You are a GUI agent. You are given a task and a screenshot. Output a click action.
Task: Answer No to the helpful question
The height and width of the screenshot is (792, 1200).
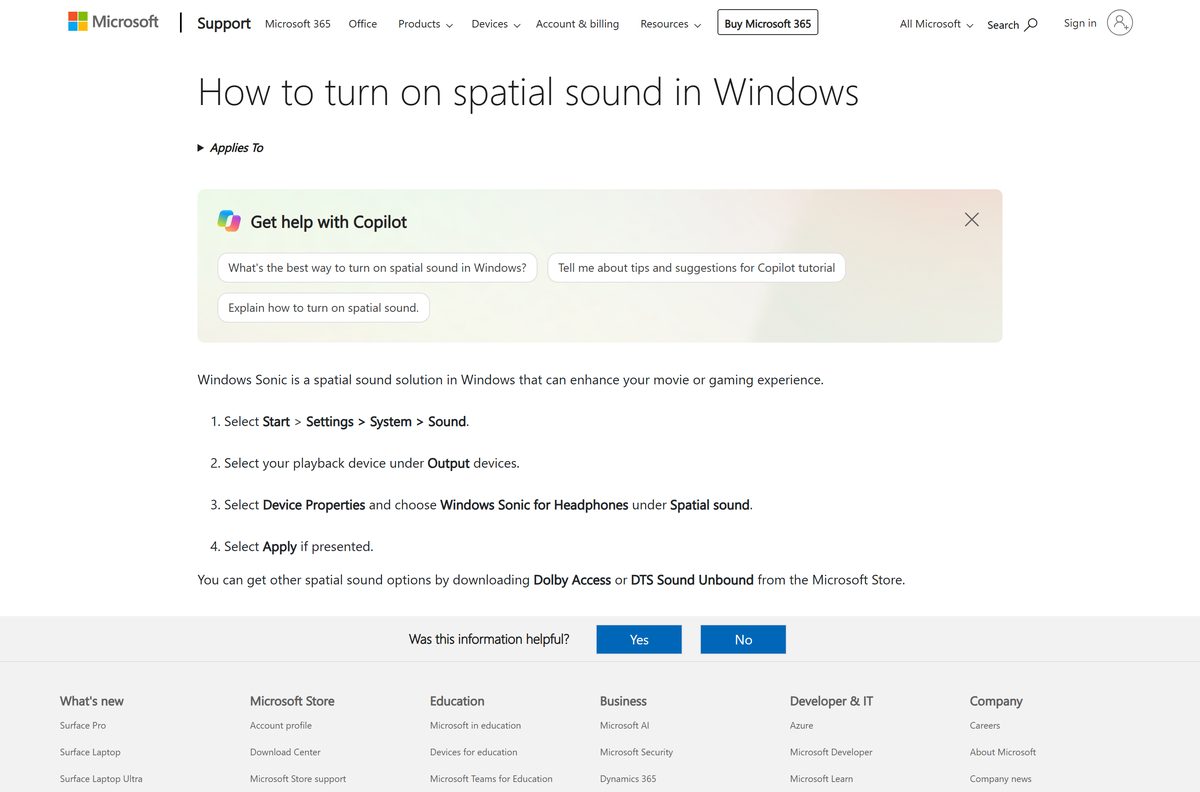(x=743, y=640)
